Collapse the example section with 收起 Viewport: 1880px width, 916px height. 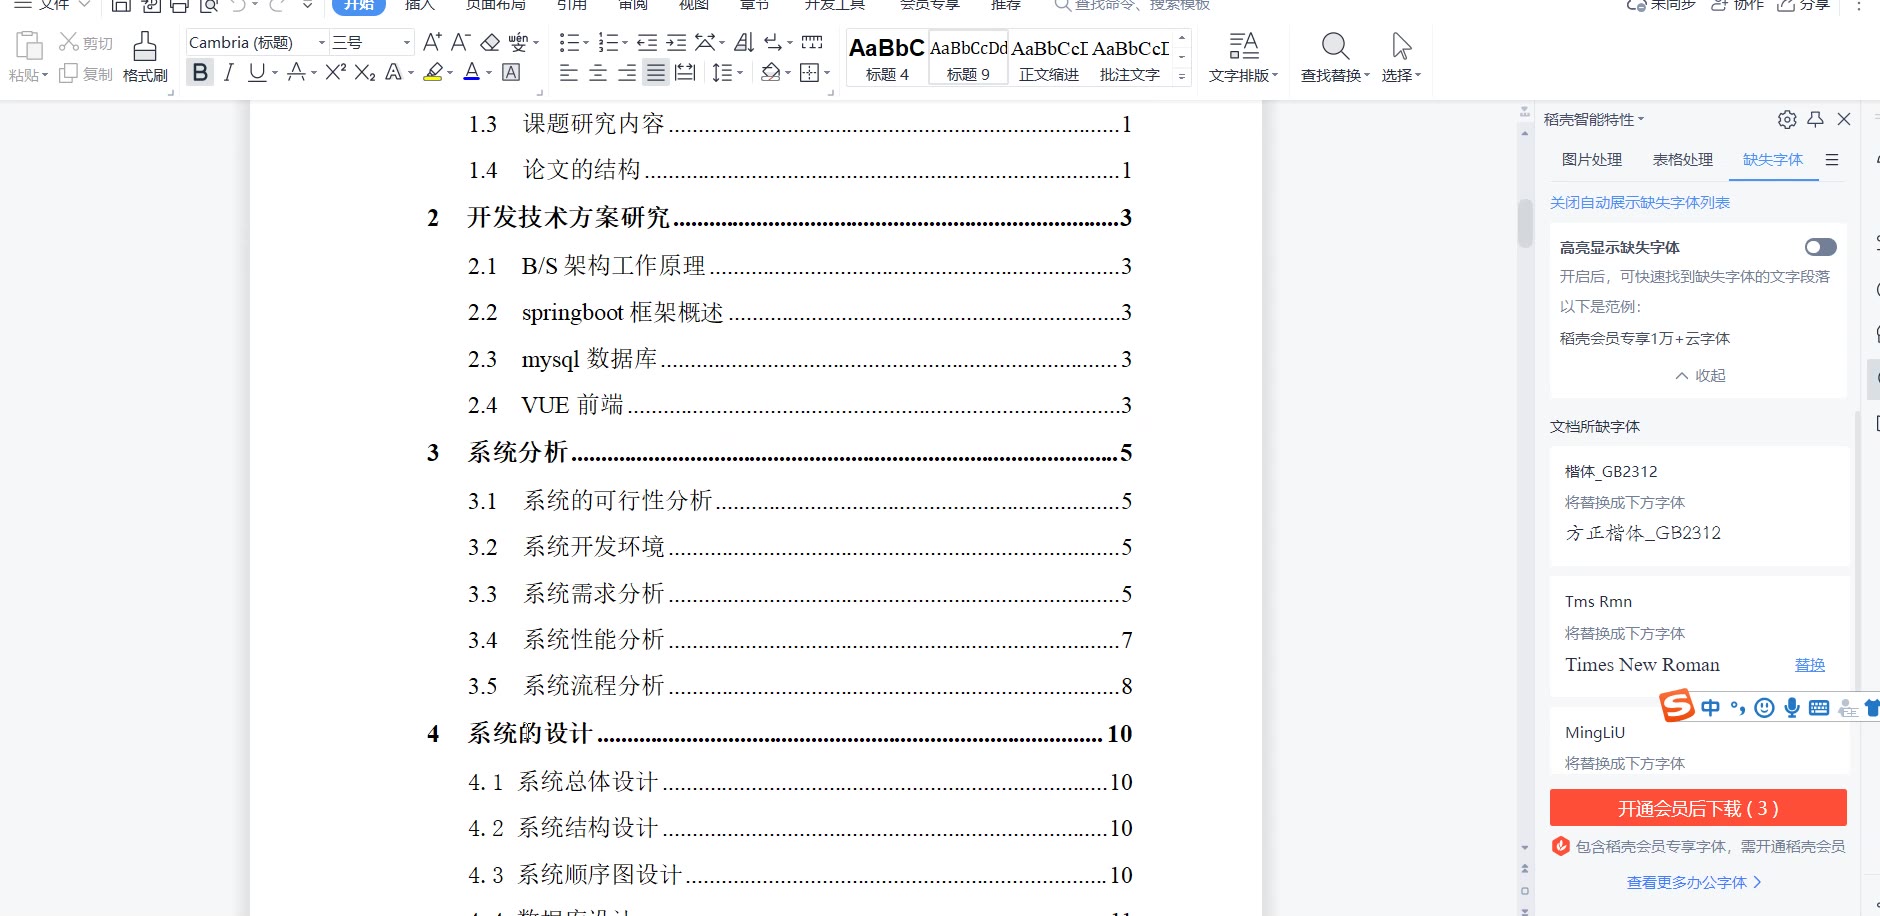click(1700, 376)
